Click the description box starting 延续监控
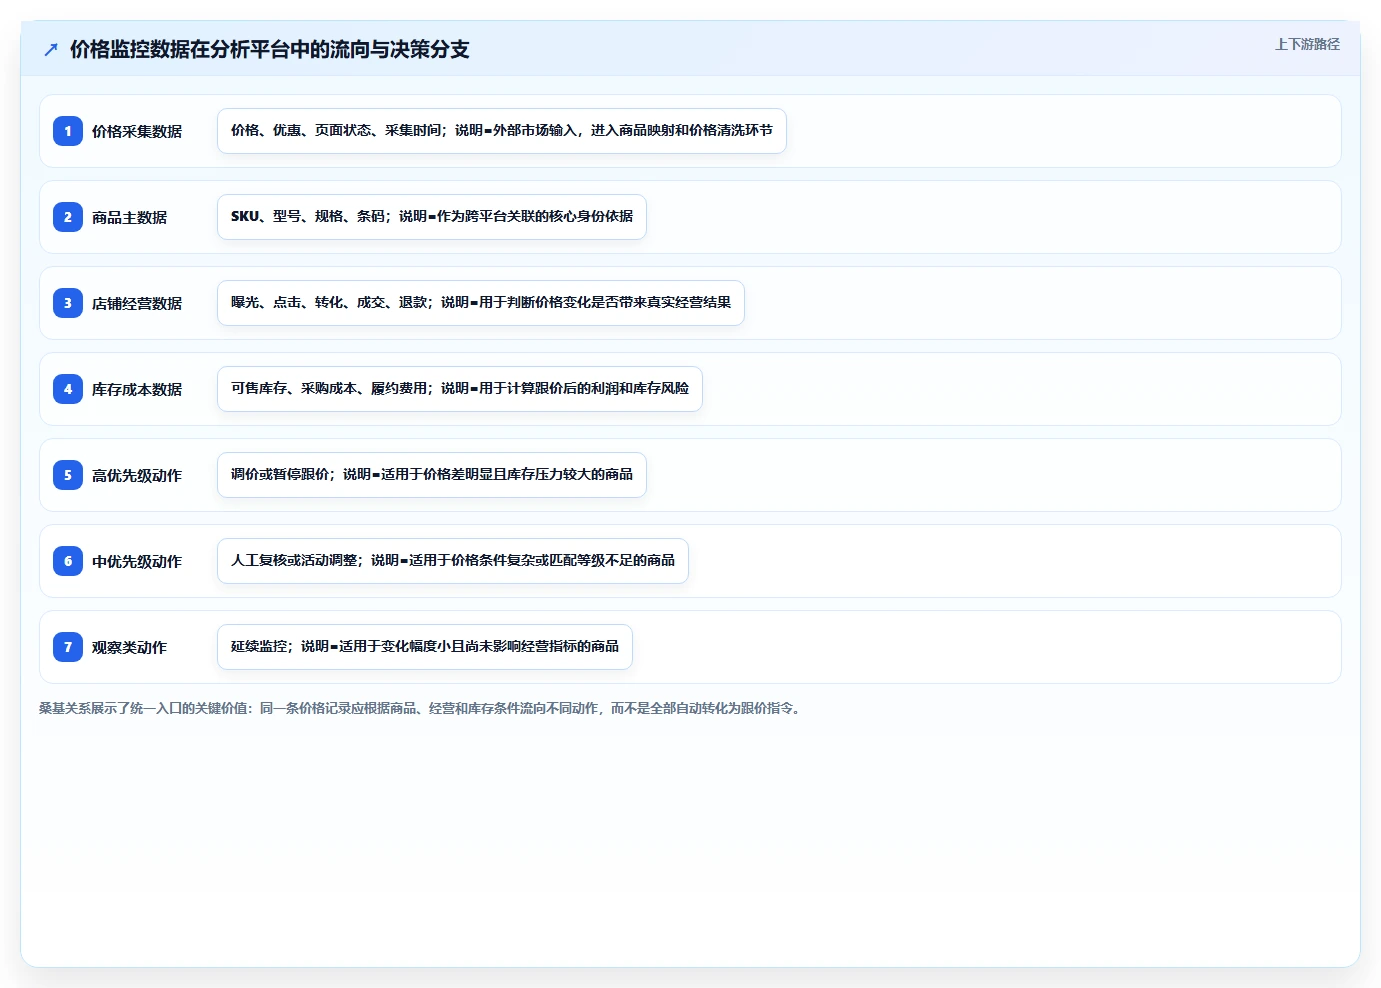The height and width of the screenshot is (988, 1381). [425, 647]
